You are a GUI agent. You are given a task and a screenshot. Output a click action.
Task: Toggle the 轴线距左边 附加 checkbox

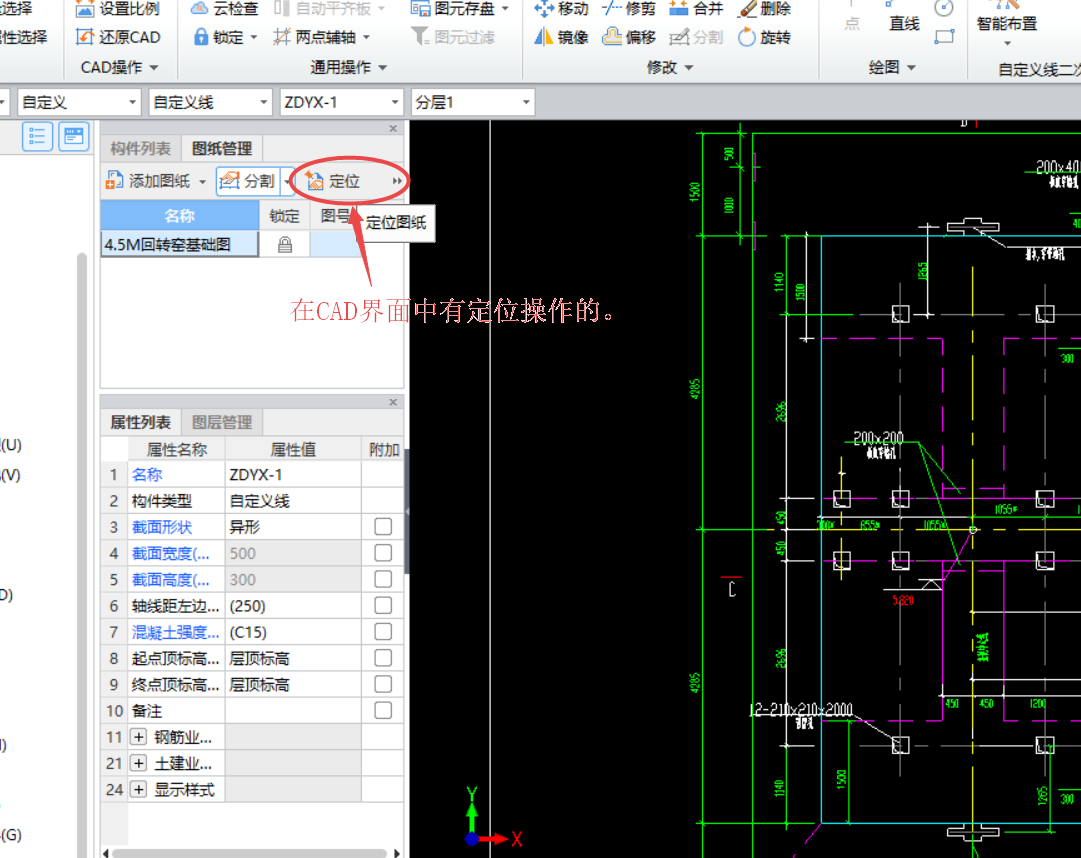383,605
